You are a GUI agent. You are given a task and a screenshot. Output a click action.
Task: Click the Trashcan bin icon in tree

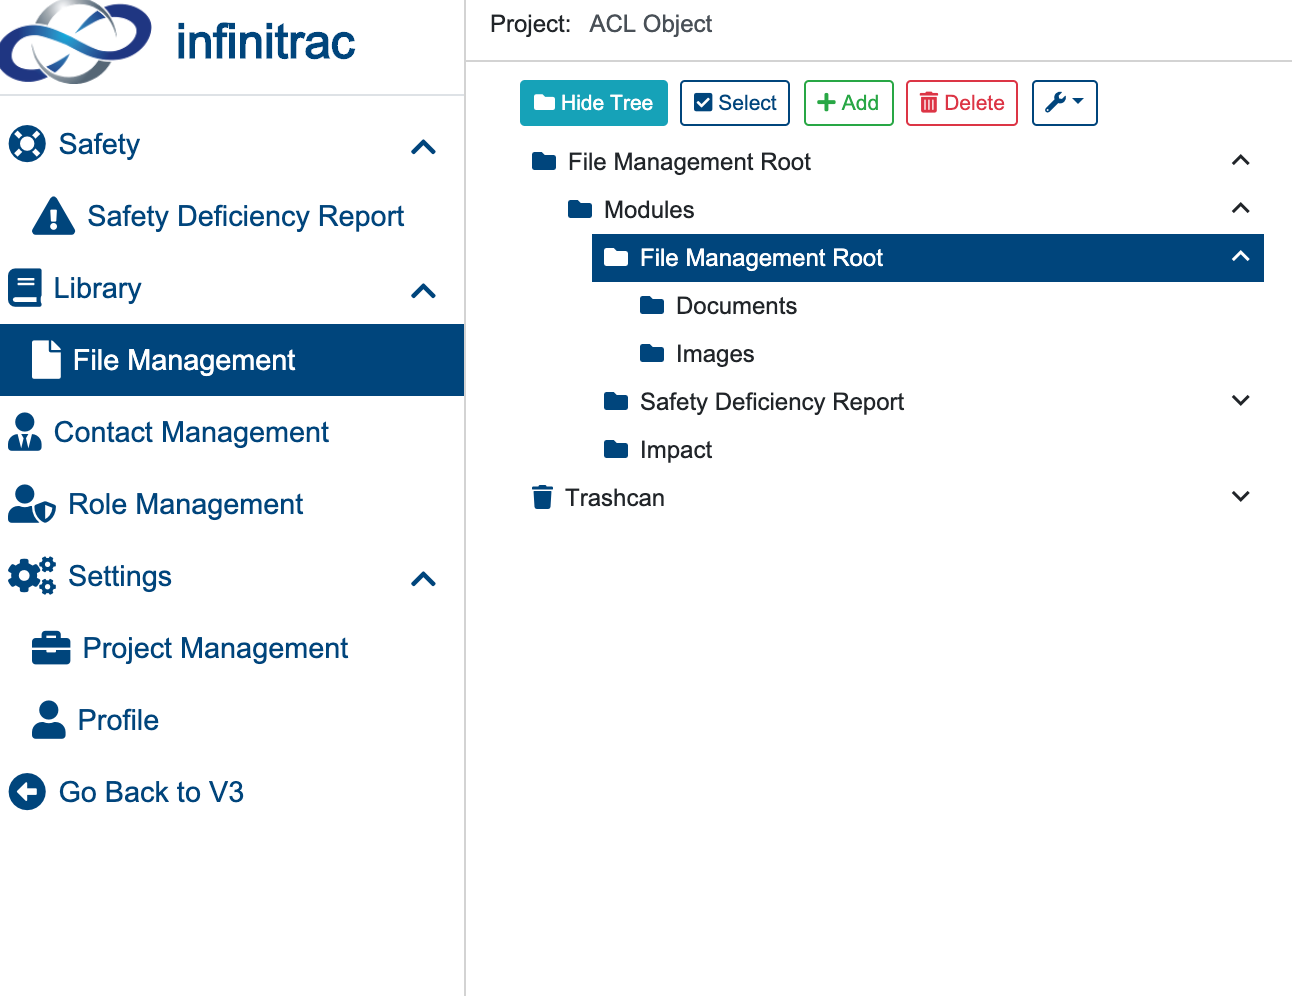point(542,497)
